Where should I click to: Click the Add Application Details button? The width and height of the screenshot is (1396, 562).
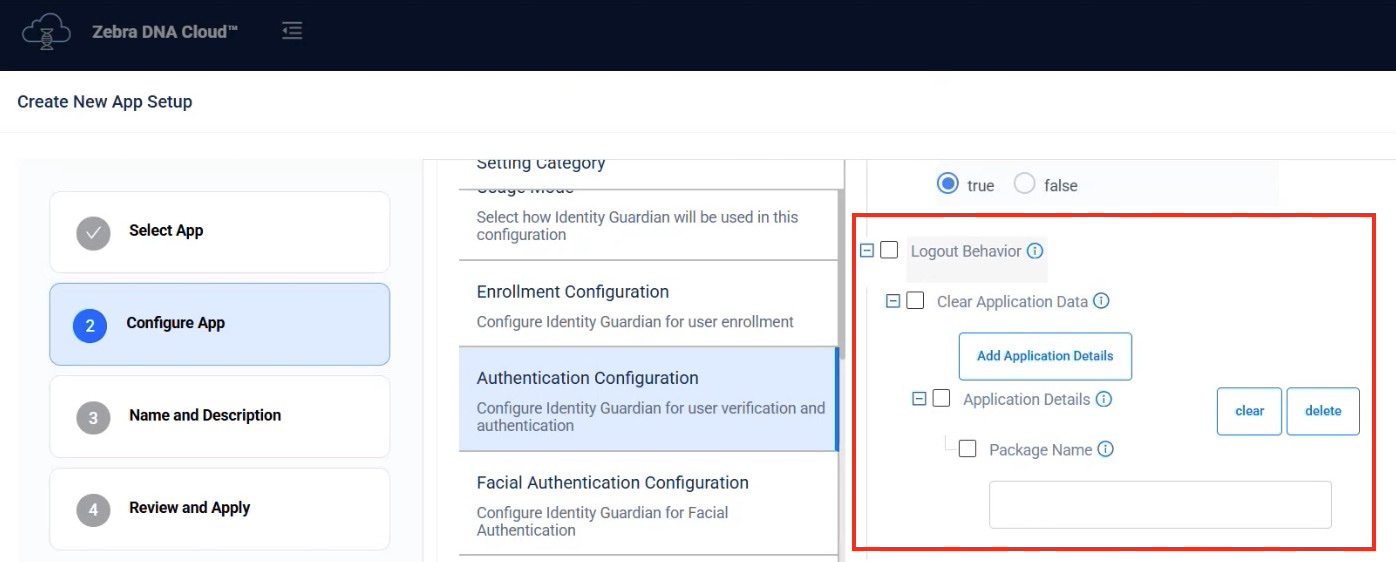pos(1045,356)
